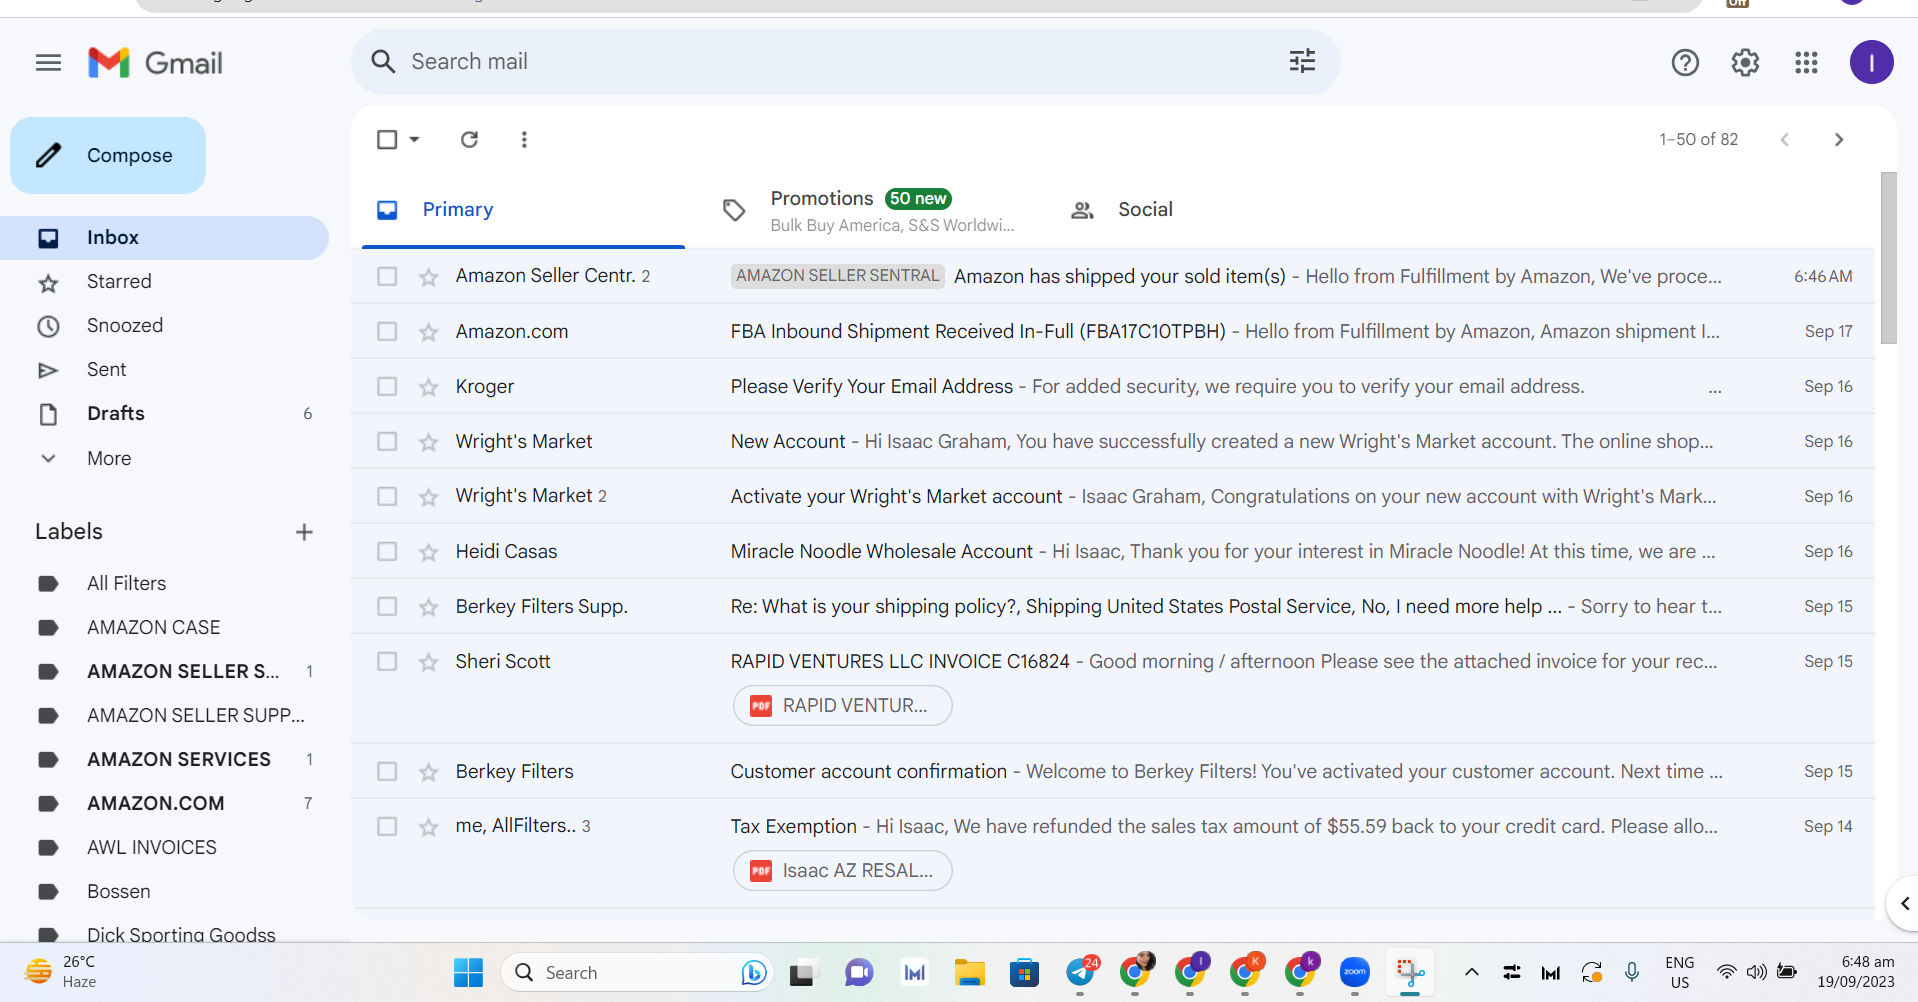The height and width of the screenshot is (1002, 1918).
Task: Open the Isaac AZ RESAL... PDF attachment
Action: pyautogui.click(x=842, y=871)
